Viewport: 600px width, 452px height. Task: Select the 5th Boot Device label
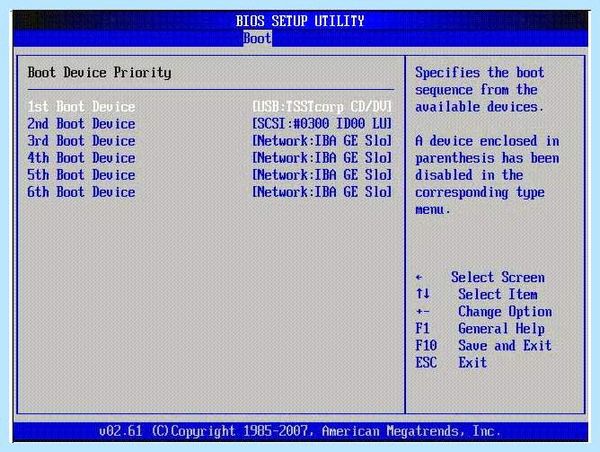click(x=81, y=175)
